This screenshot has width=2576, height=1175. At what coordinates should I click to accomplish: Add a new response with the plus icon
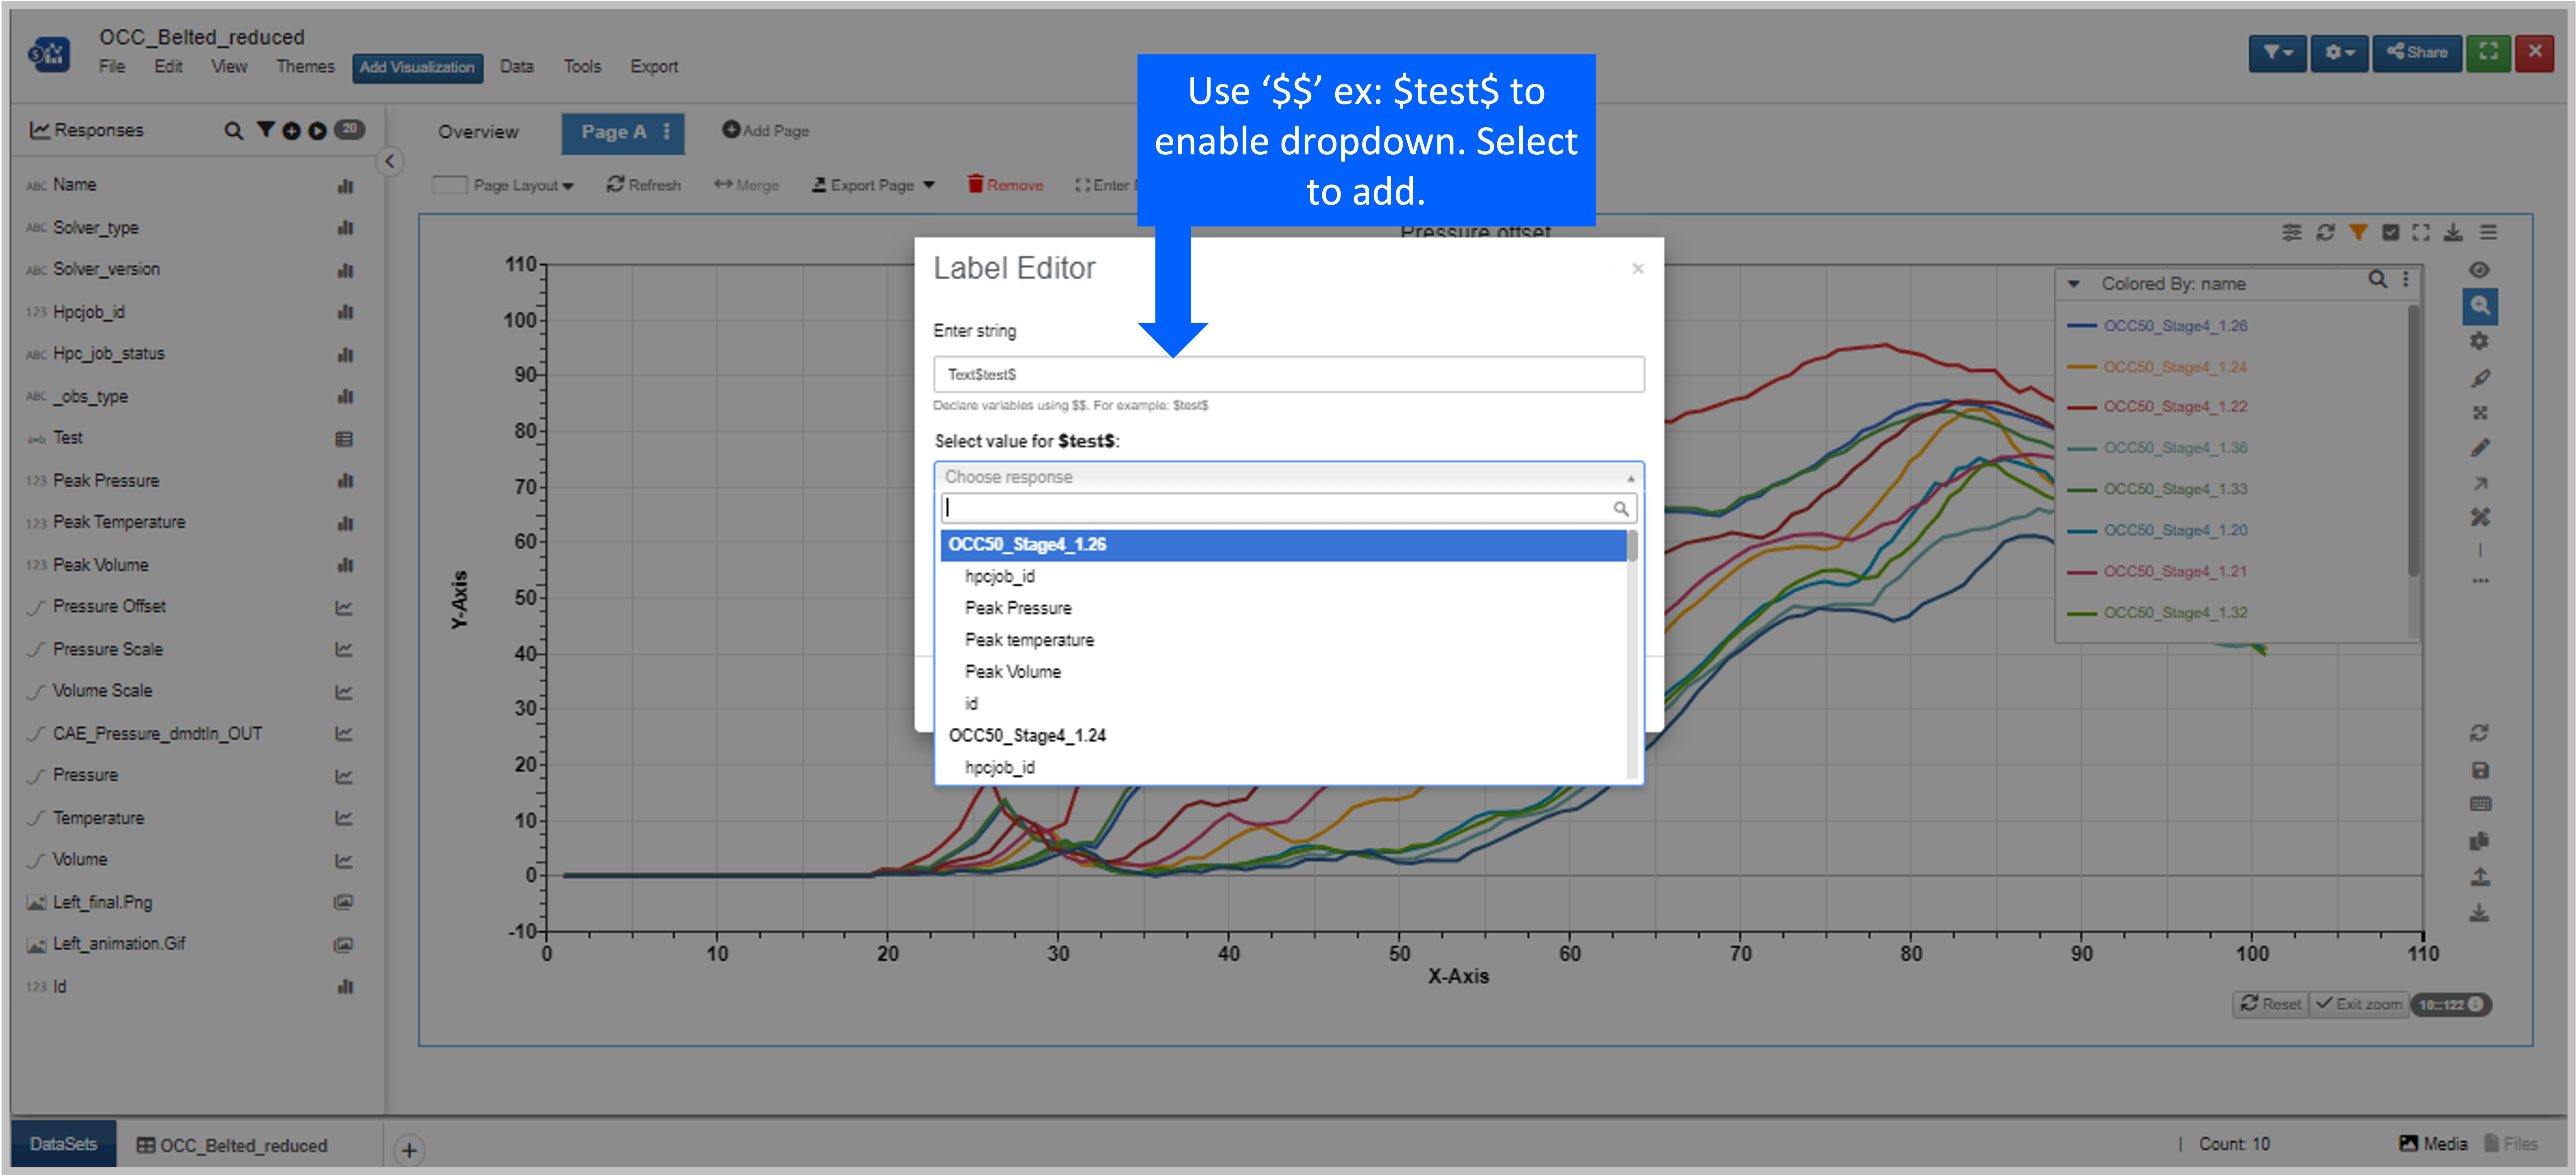tap(291, 131)
